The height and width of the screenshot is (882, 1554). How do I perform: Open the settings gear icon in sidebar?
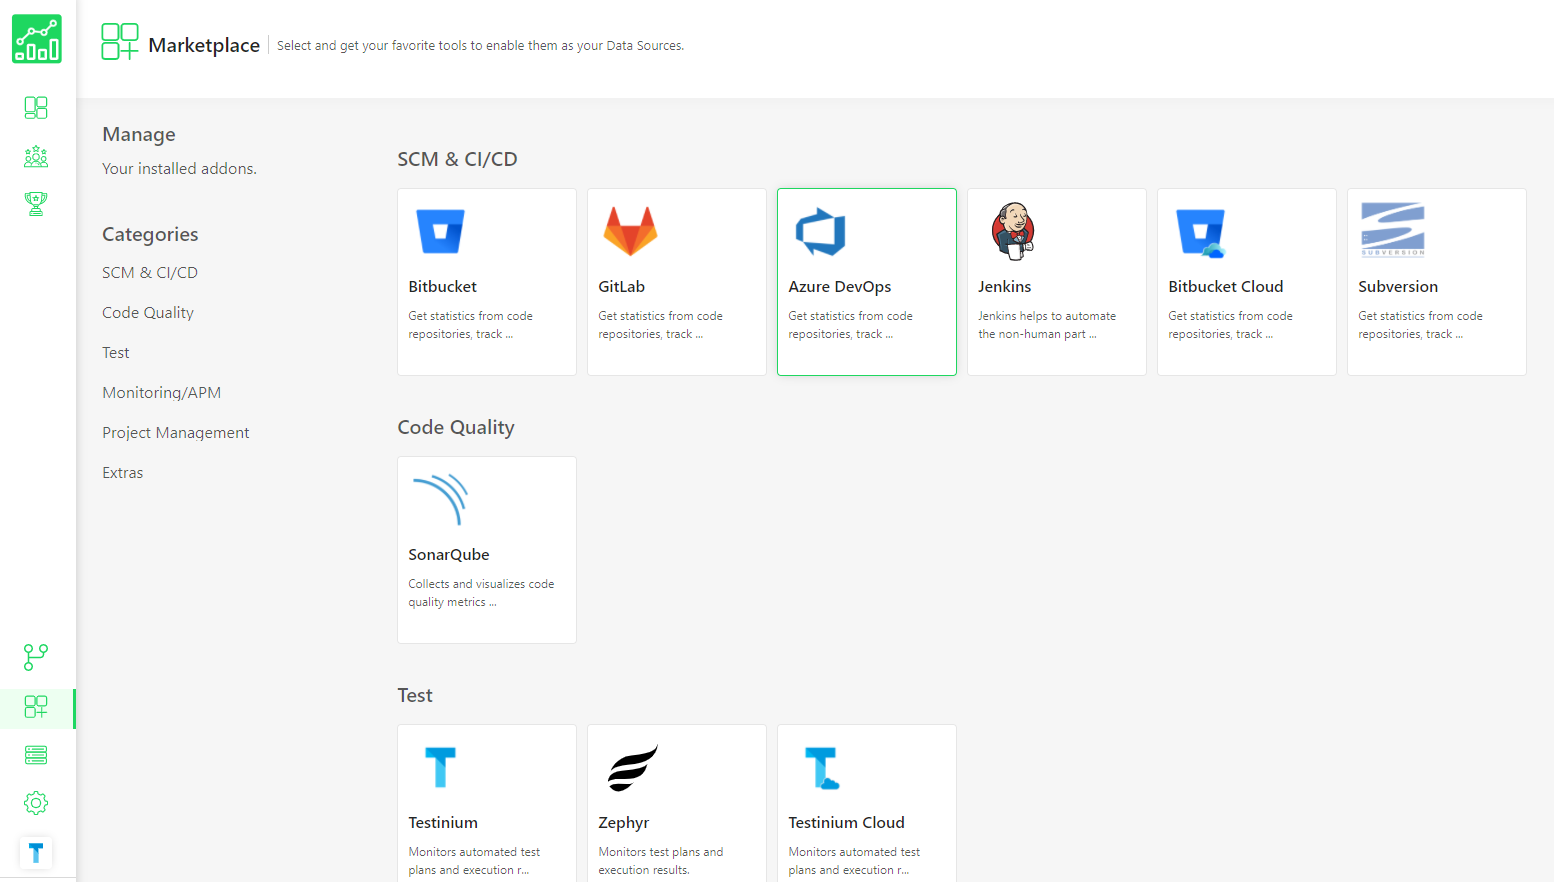36,803
